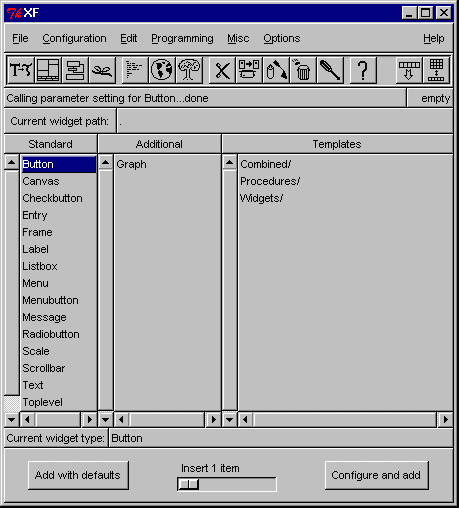Open the Procedures/ templates folder
Viewport: 459px width, 508px height.
click(270, 181)
